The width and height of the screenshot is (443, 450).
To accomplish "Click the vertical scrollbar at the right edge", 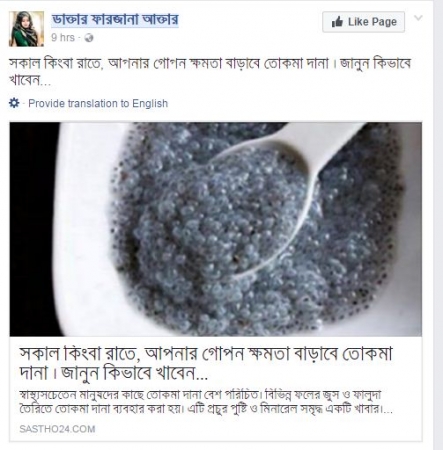I will (x=438, y=225).
